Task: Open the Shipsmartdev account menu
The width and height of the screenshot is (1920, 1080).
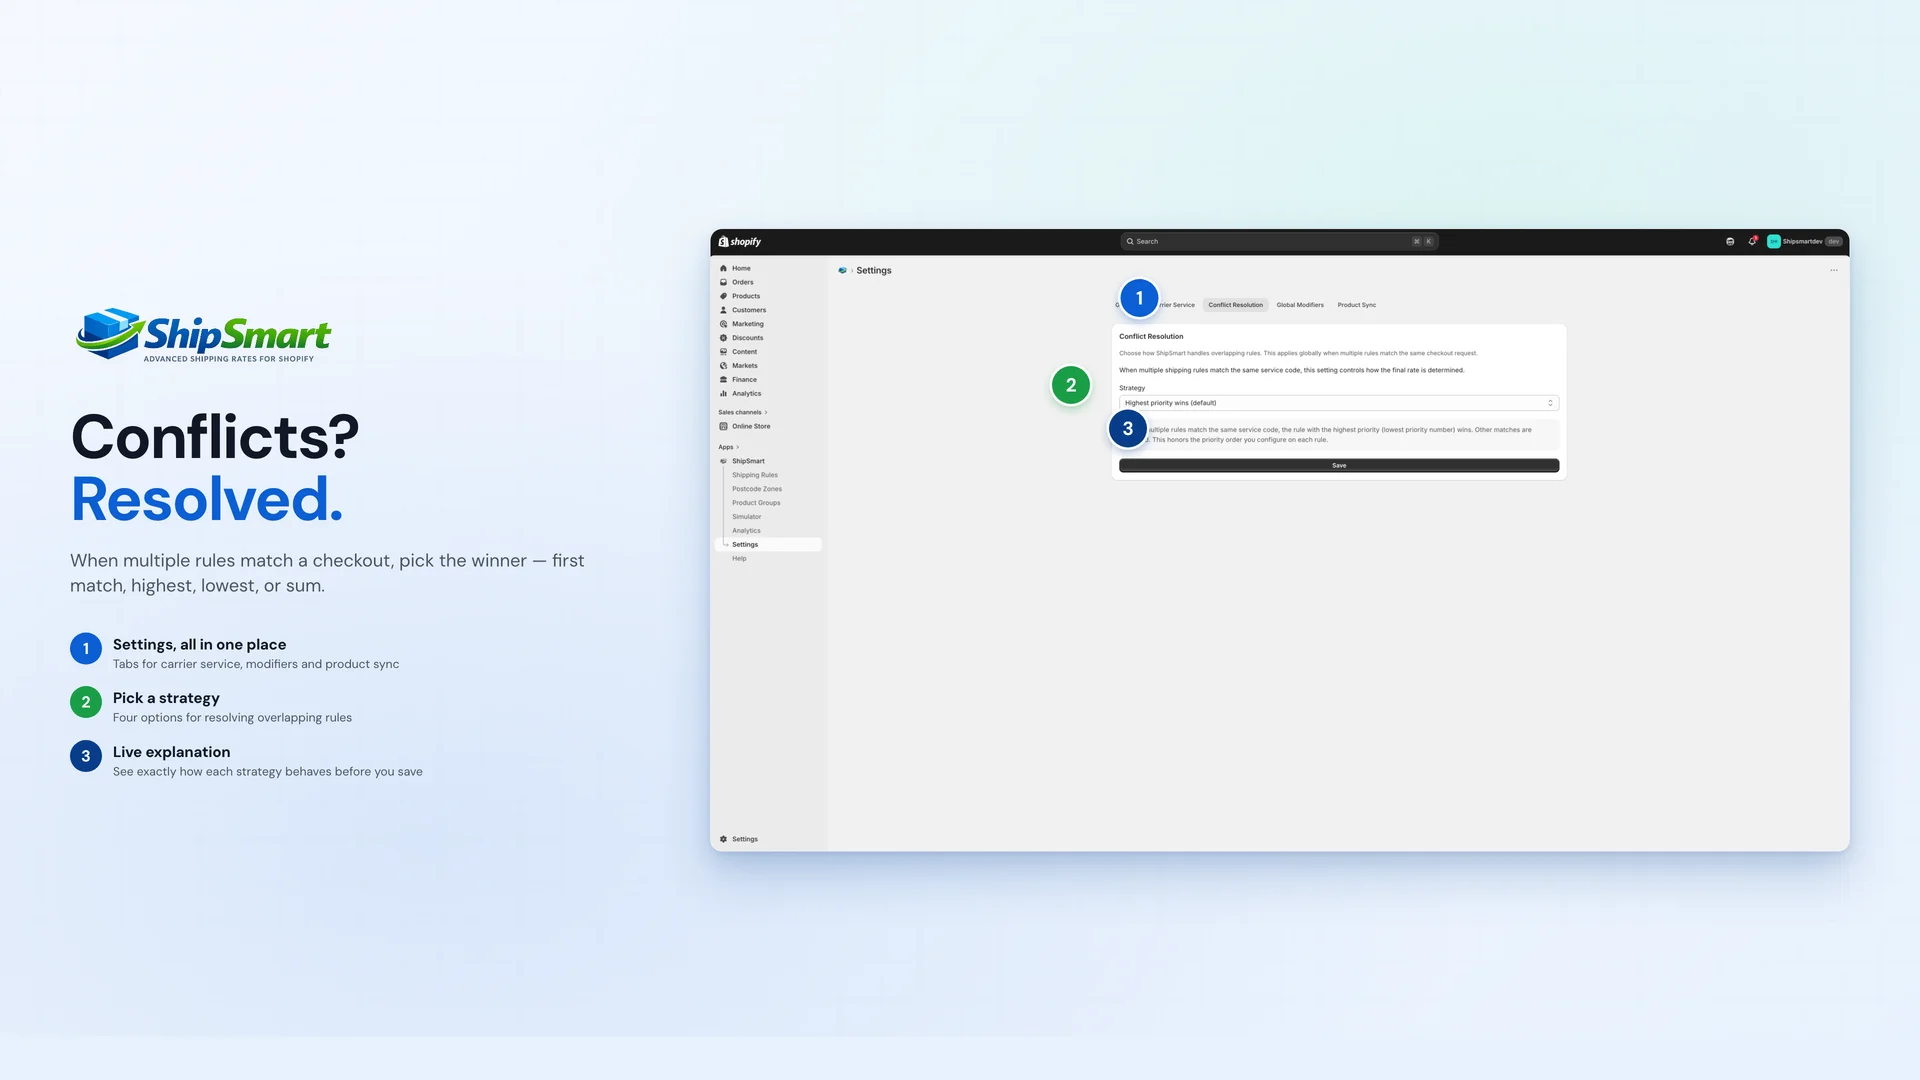Action: click(1805, 242)
